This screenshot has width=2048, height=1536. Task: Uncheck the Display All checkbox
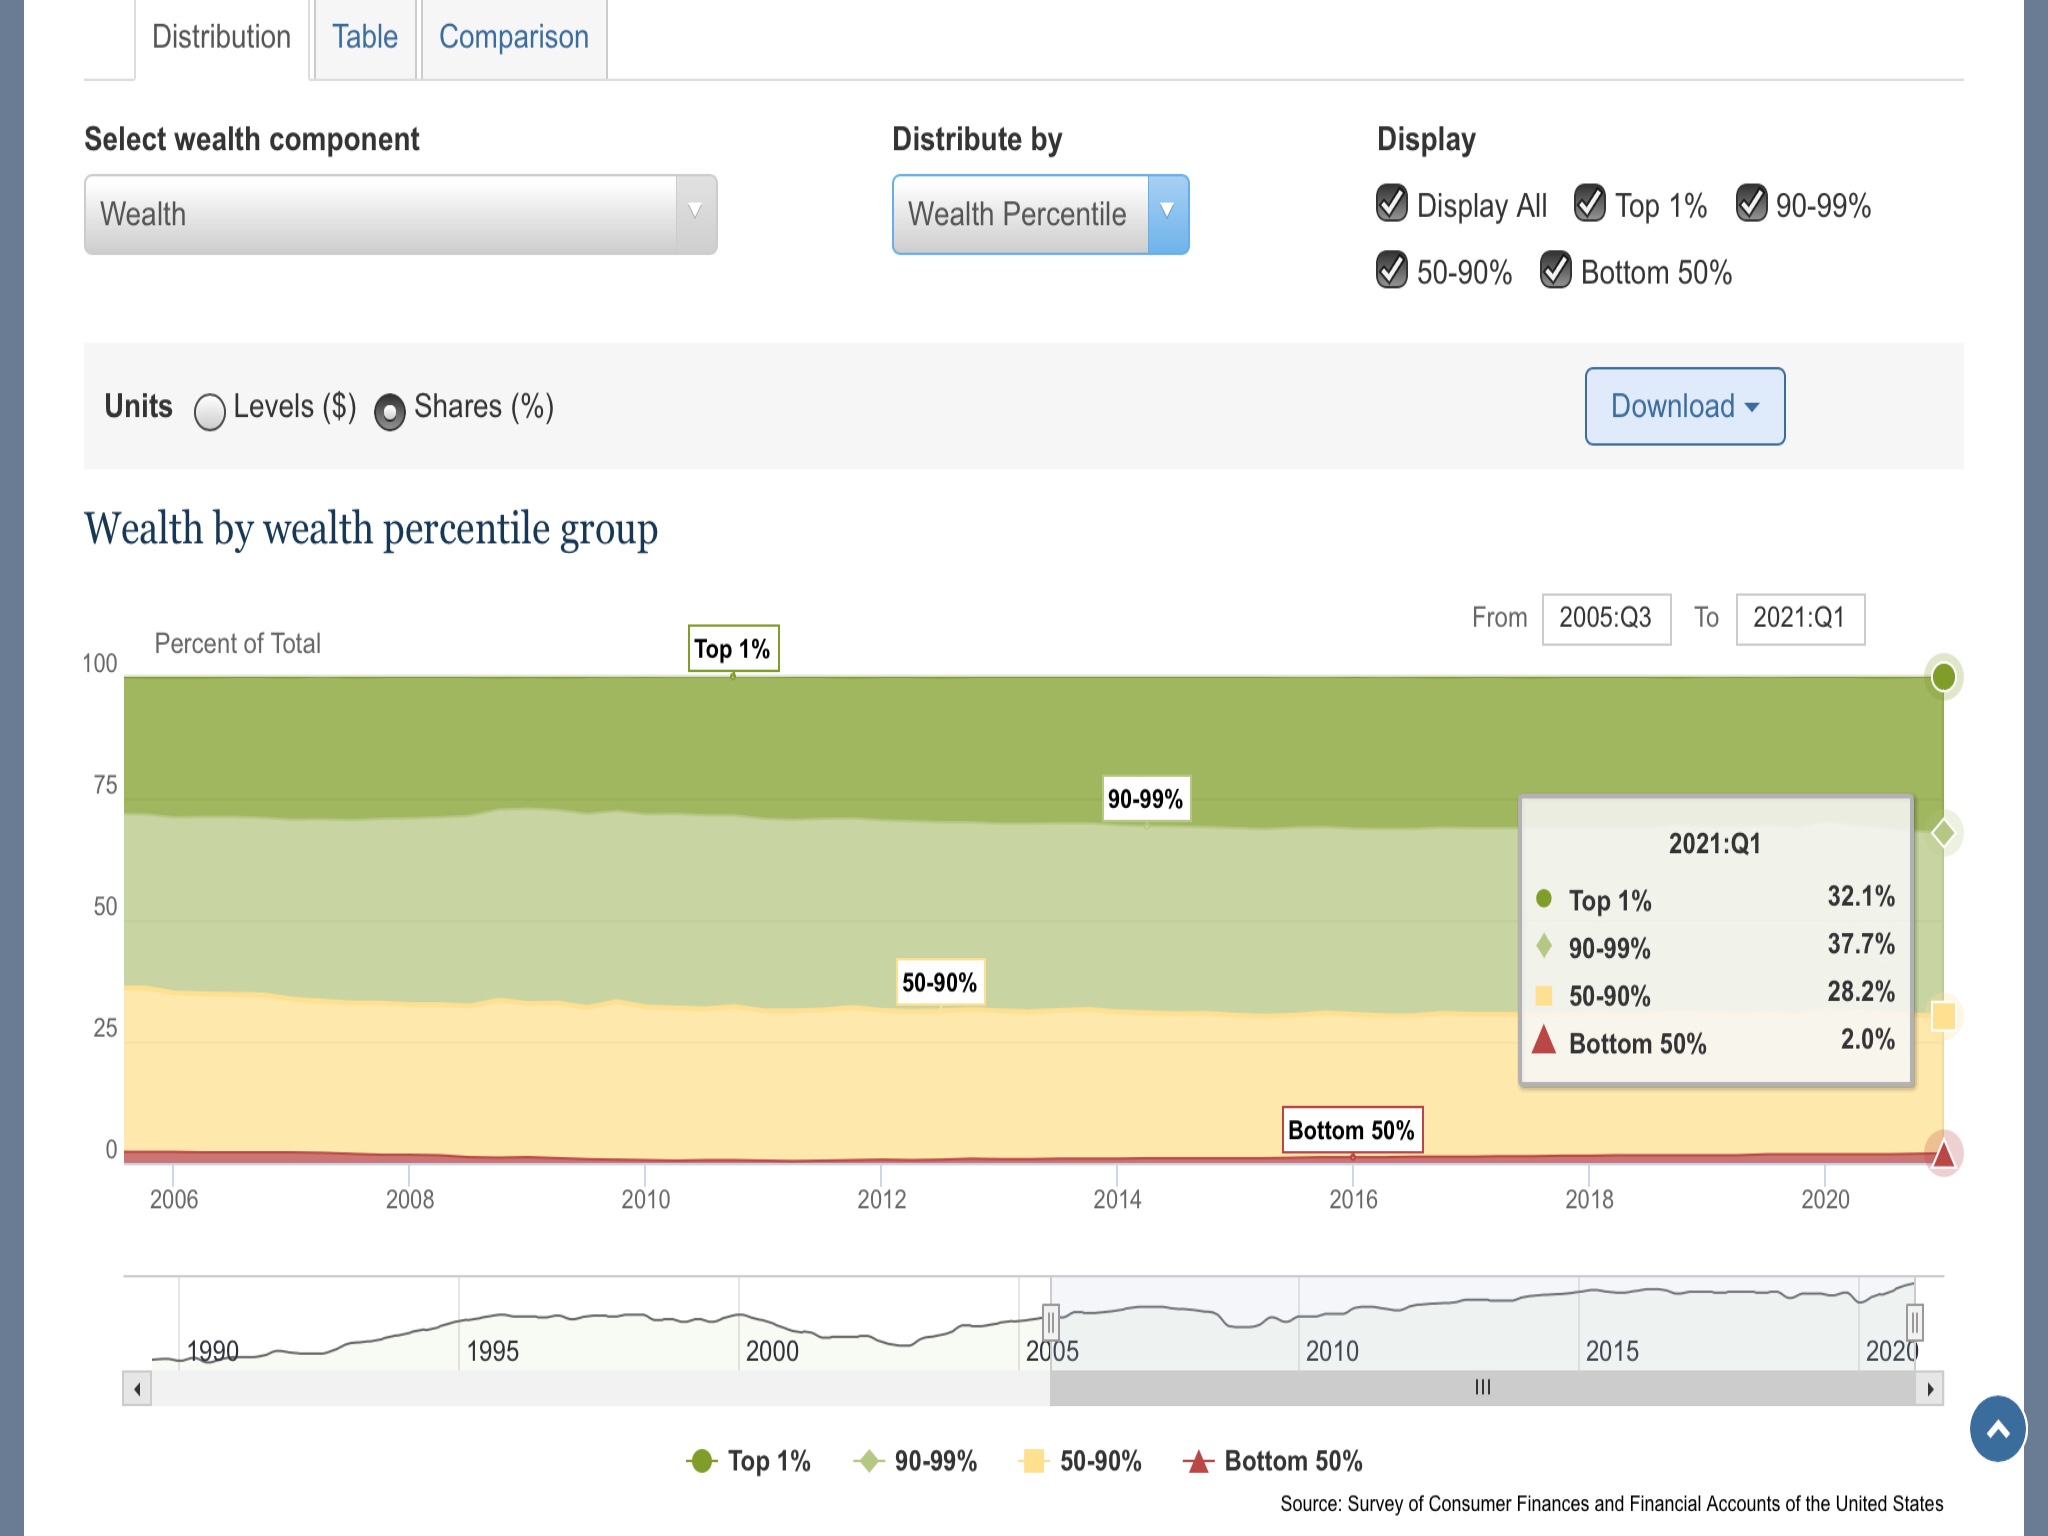tap(1392, 203)
